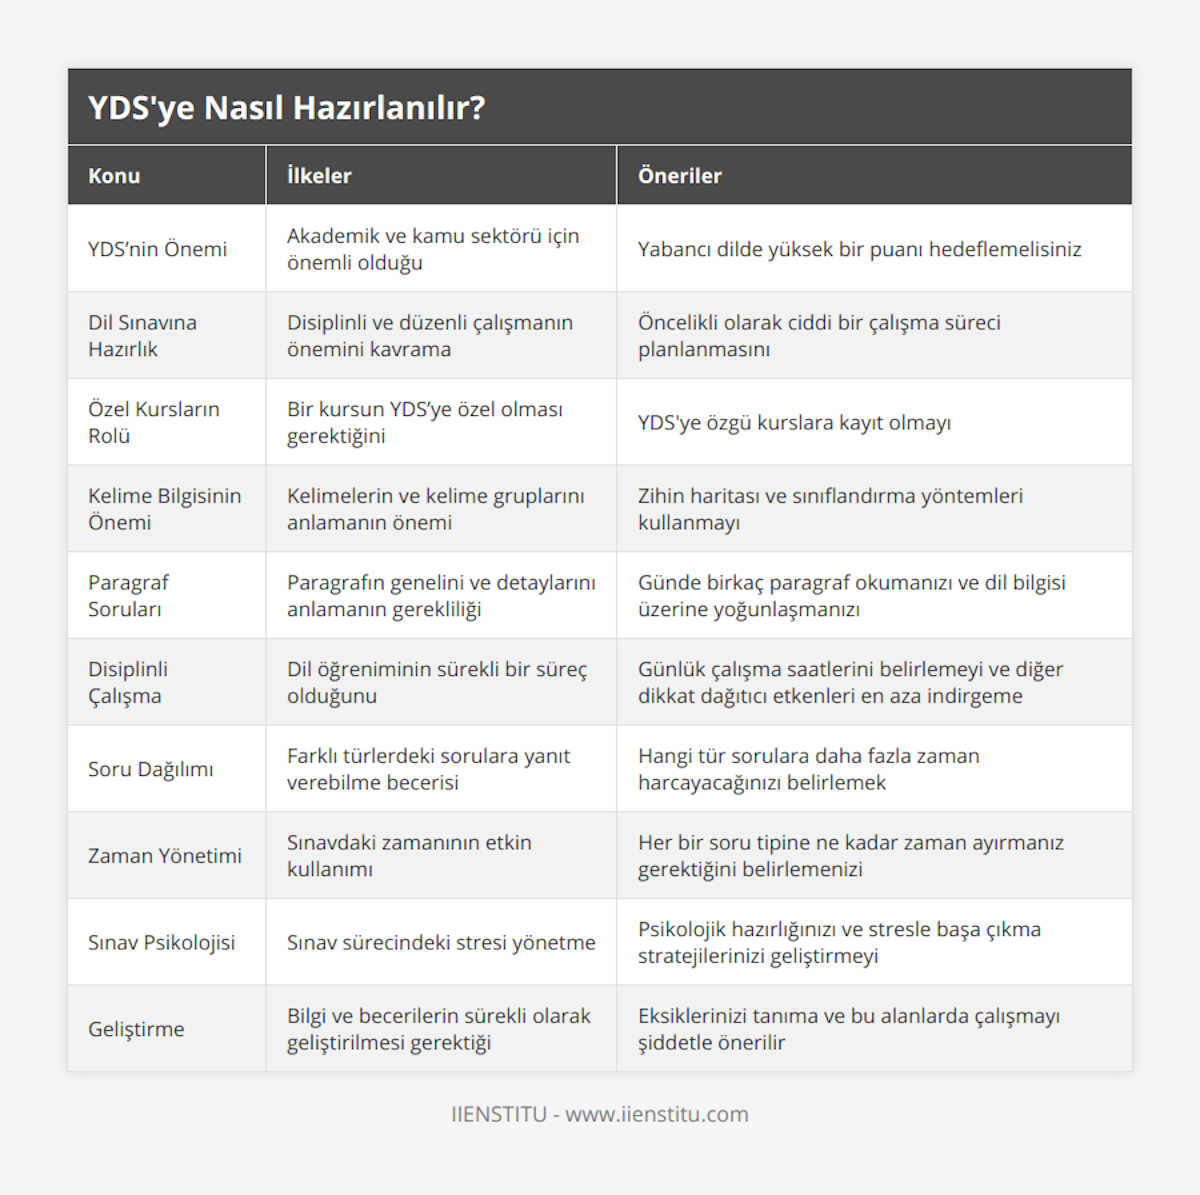Image resolution: width=1200 pixels, height=1195 pixels.
Task: Click 'Yabancı dilde yüksek bir puanı hedeflemelisiniz' text
Action: (860, 249)
